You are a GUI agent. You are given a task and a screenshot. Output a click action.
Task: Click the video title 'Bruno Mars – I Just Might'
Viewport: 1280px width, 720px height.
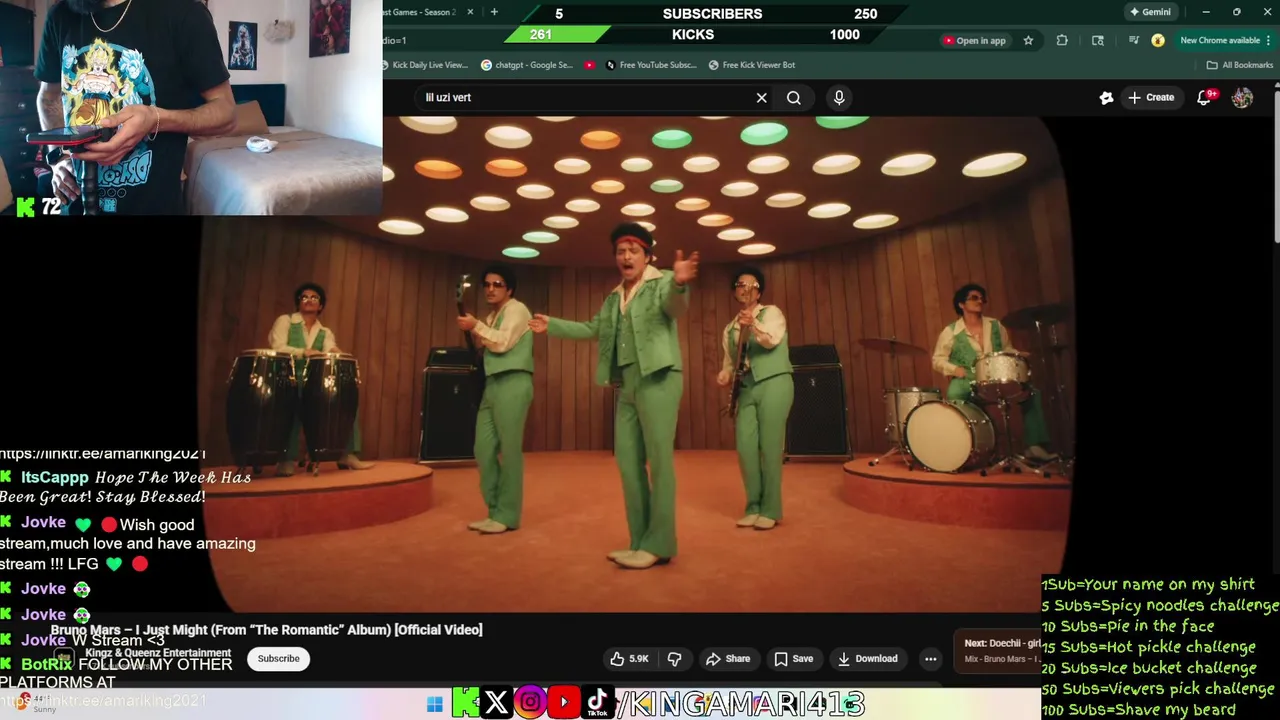point(267,630)
